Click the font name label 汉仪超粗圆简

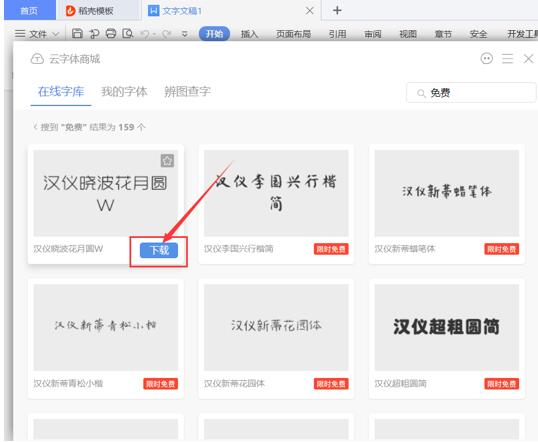[400, 383]
